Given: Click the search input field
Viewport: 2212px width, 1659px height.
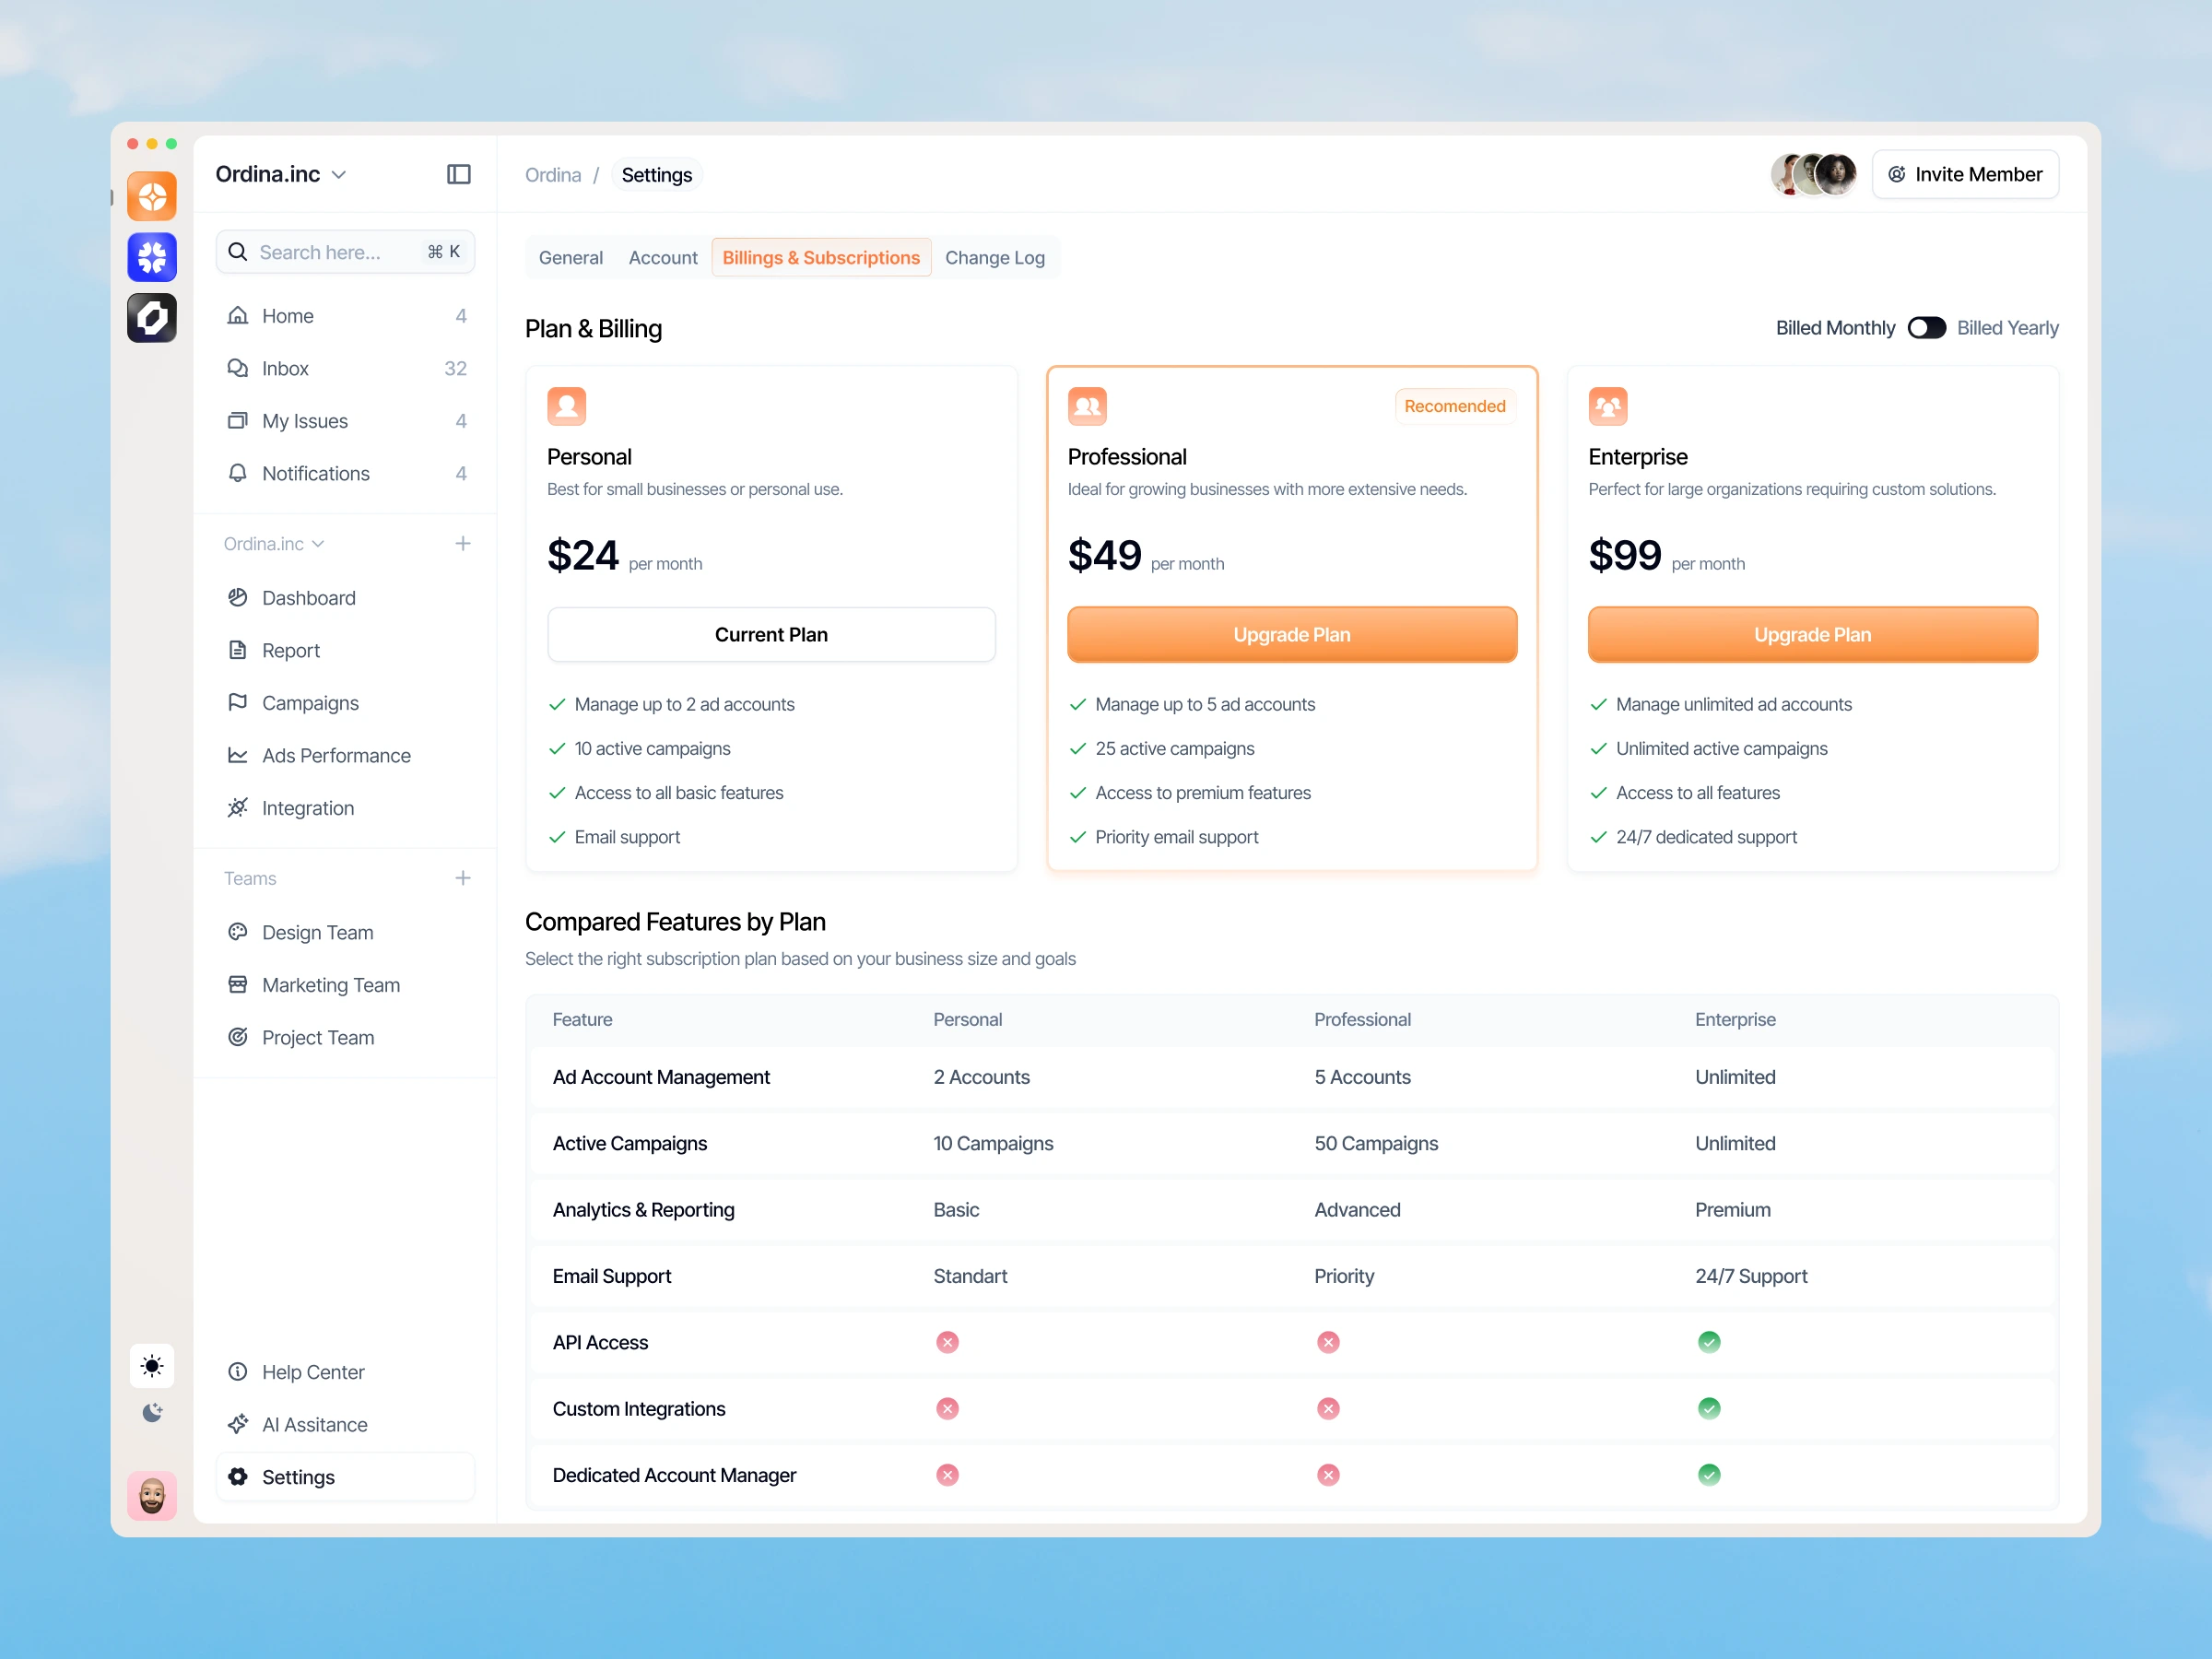Looking at the screenshot, I should (345, 251).
